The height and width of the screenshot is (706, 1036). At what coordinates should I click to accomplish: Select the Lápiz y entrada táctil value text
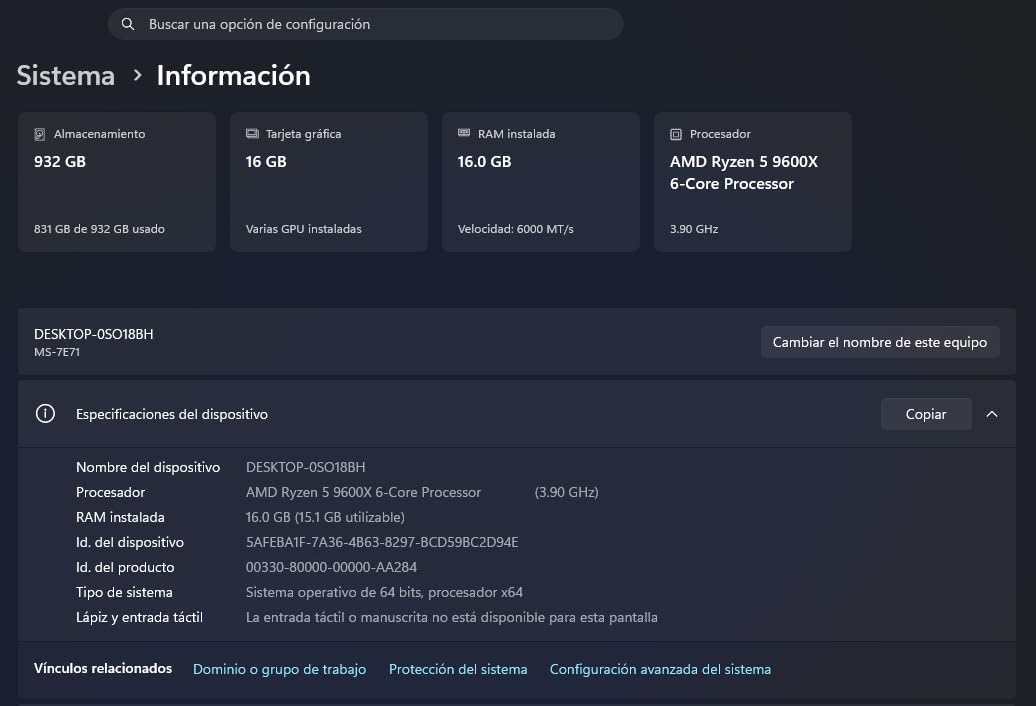[x=452, y=618]
